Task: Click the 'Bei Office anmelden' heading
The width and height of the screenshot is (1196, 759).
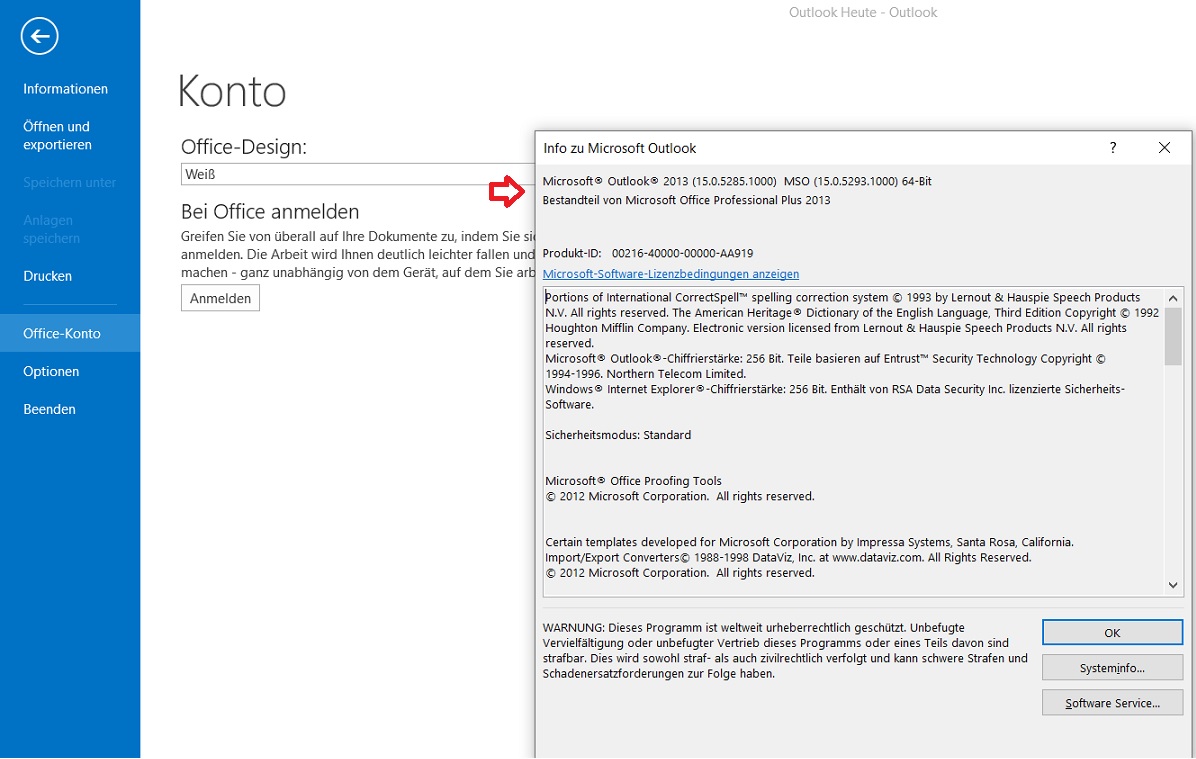Action: [x=270, y=211]
